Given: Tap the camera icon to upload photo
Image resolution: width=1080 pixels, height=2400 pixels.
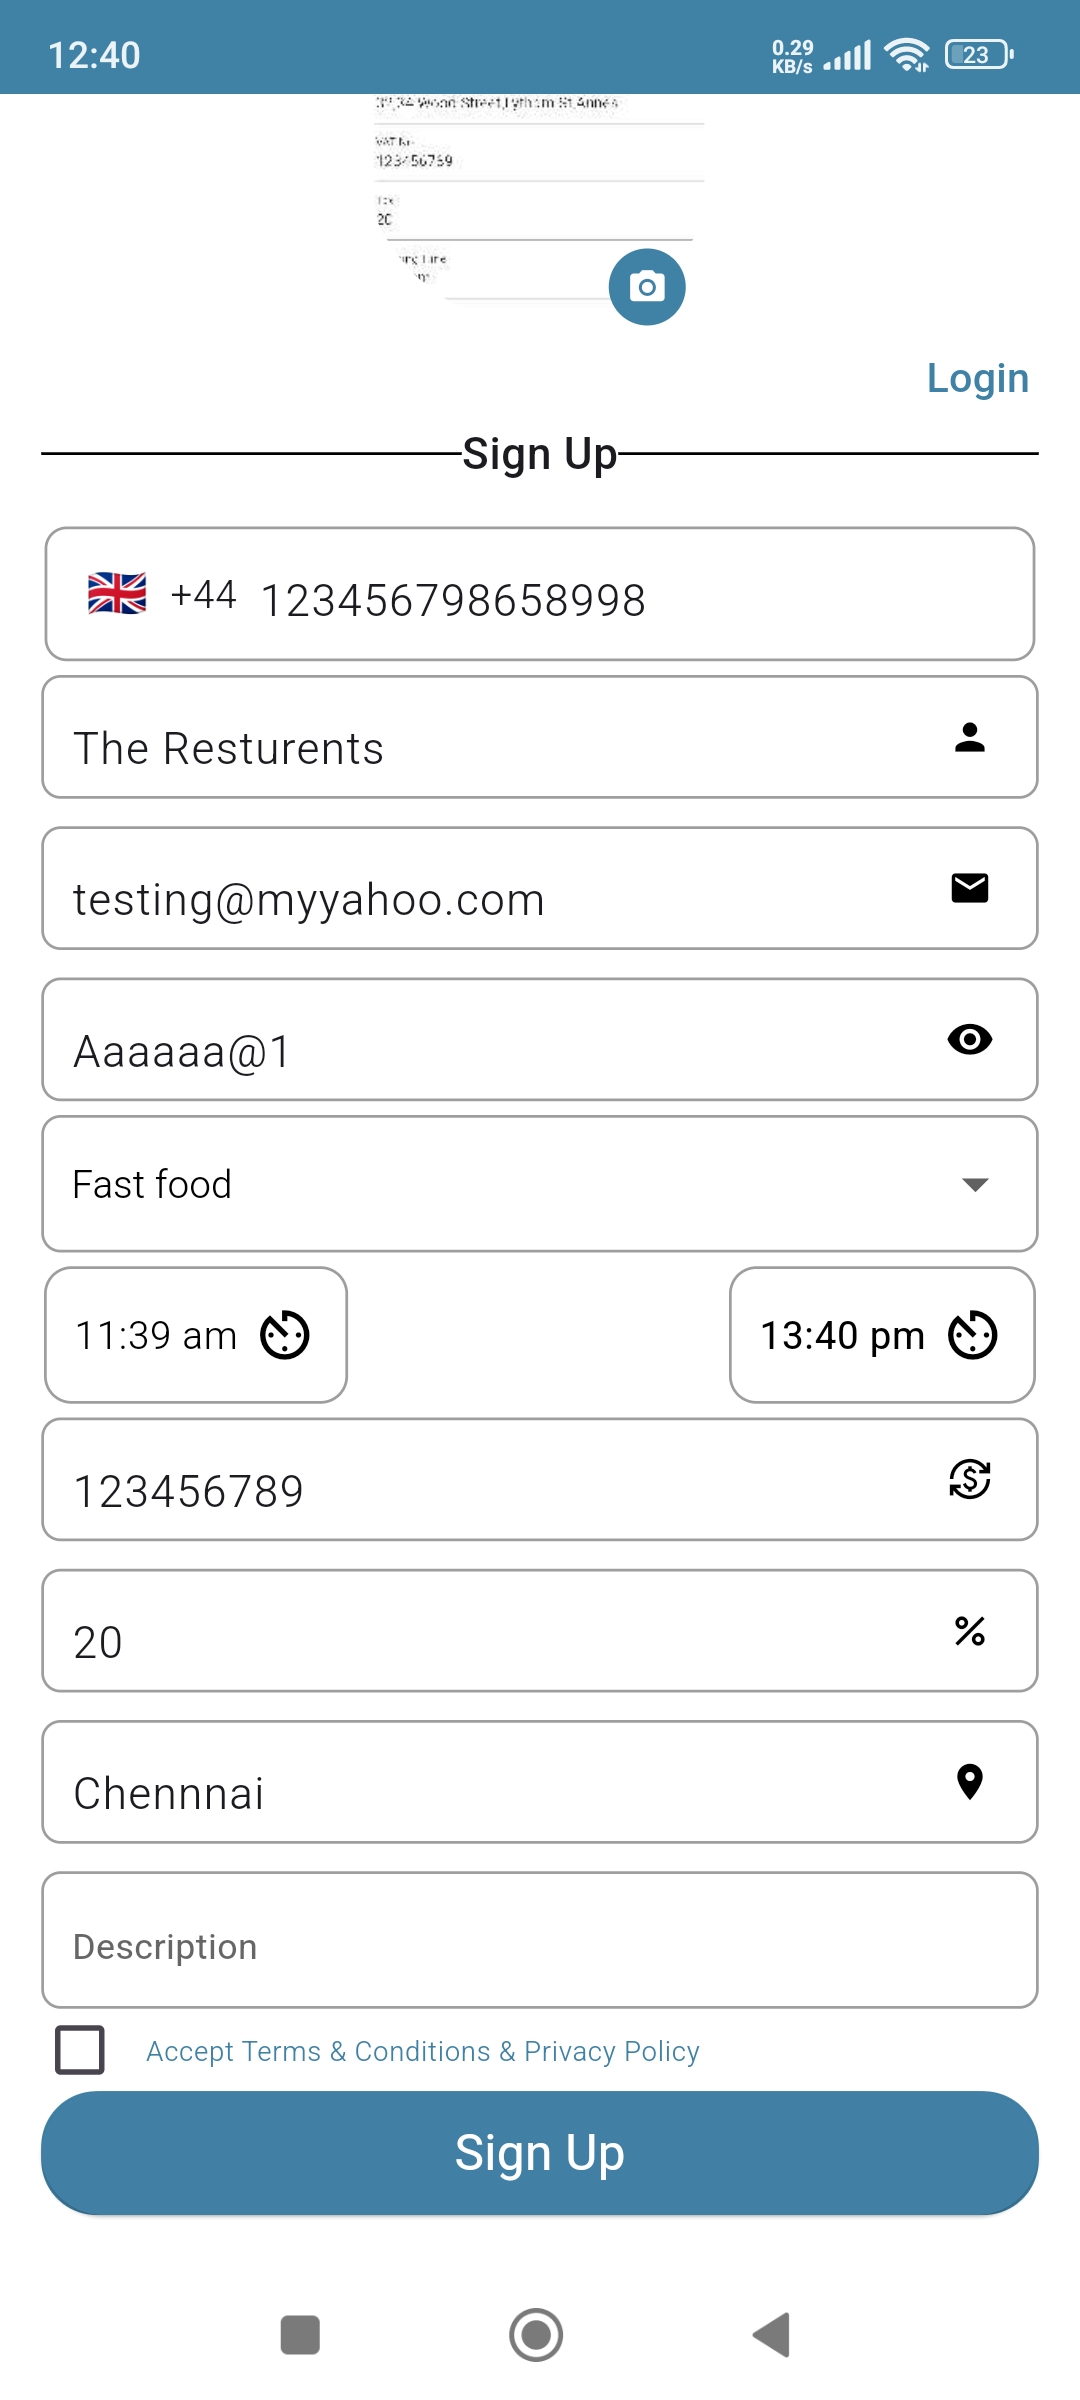Looking at the screenshot, I should [x=647, y=287].
